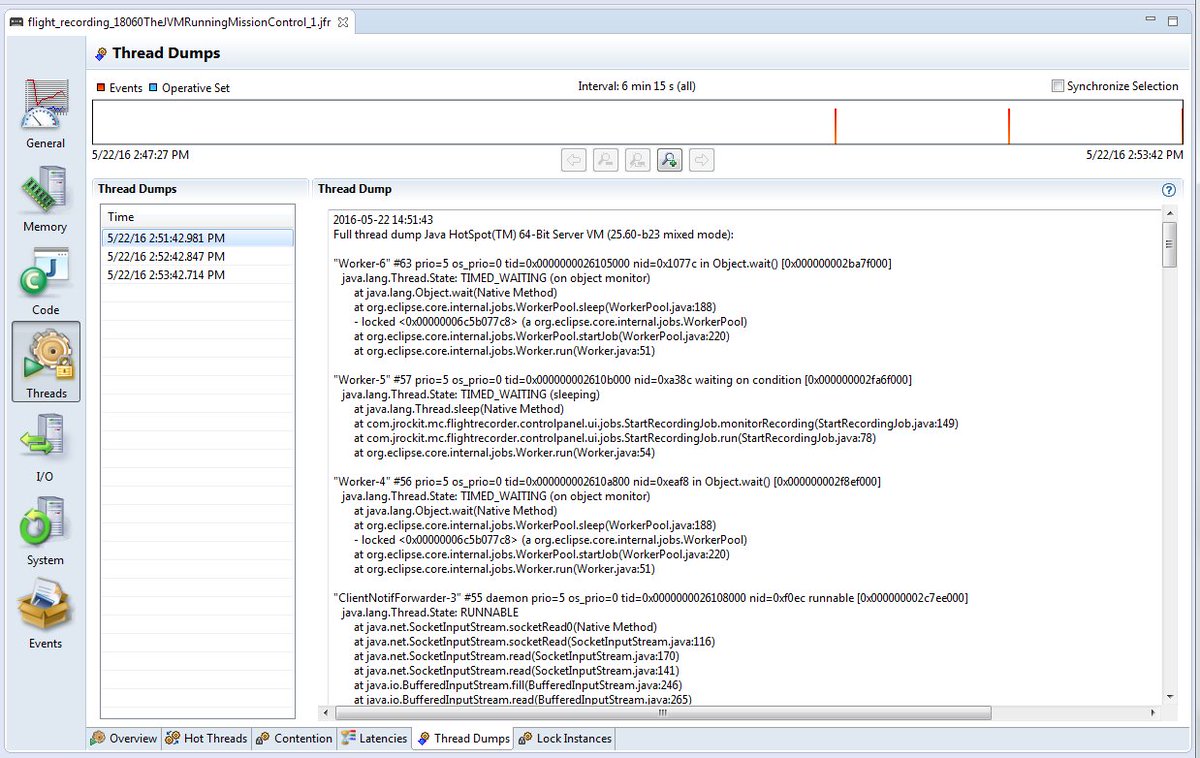Open the Code analysis view
Image resolution: width=1200 pixels, height=758 pixels.
44,279
